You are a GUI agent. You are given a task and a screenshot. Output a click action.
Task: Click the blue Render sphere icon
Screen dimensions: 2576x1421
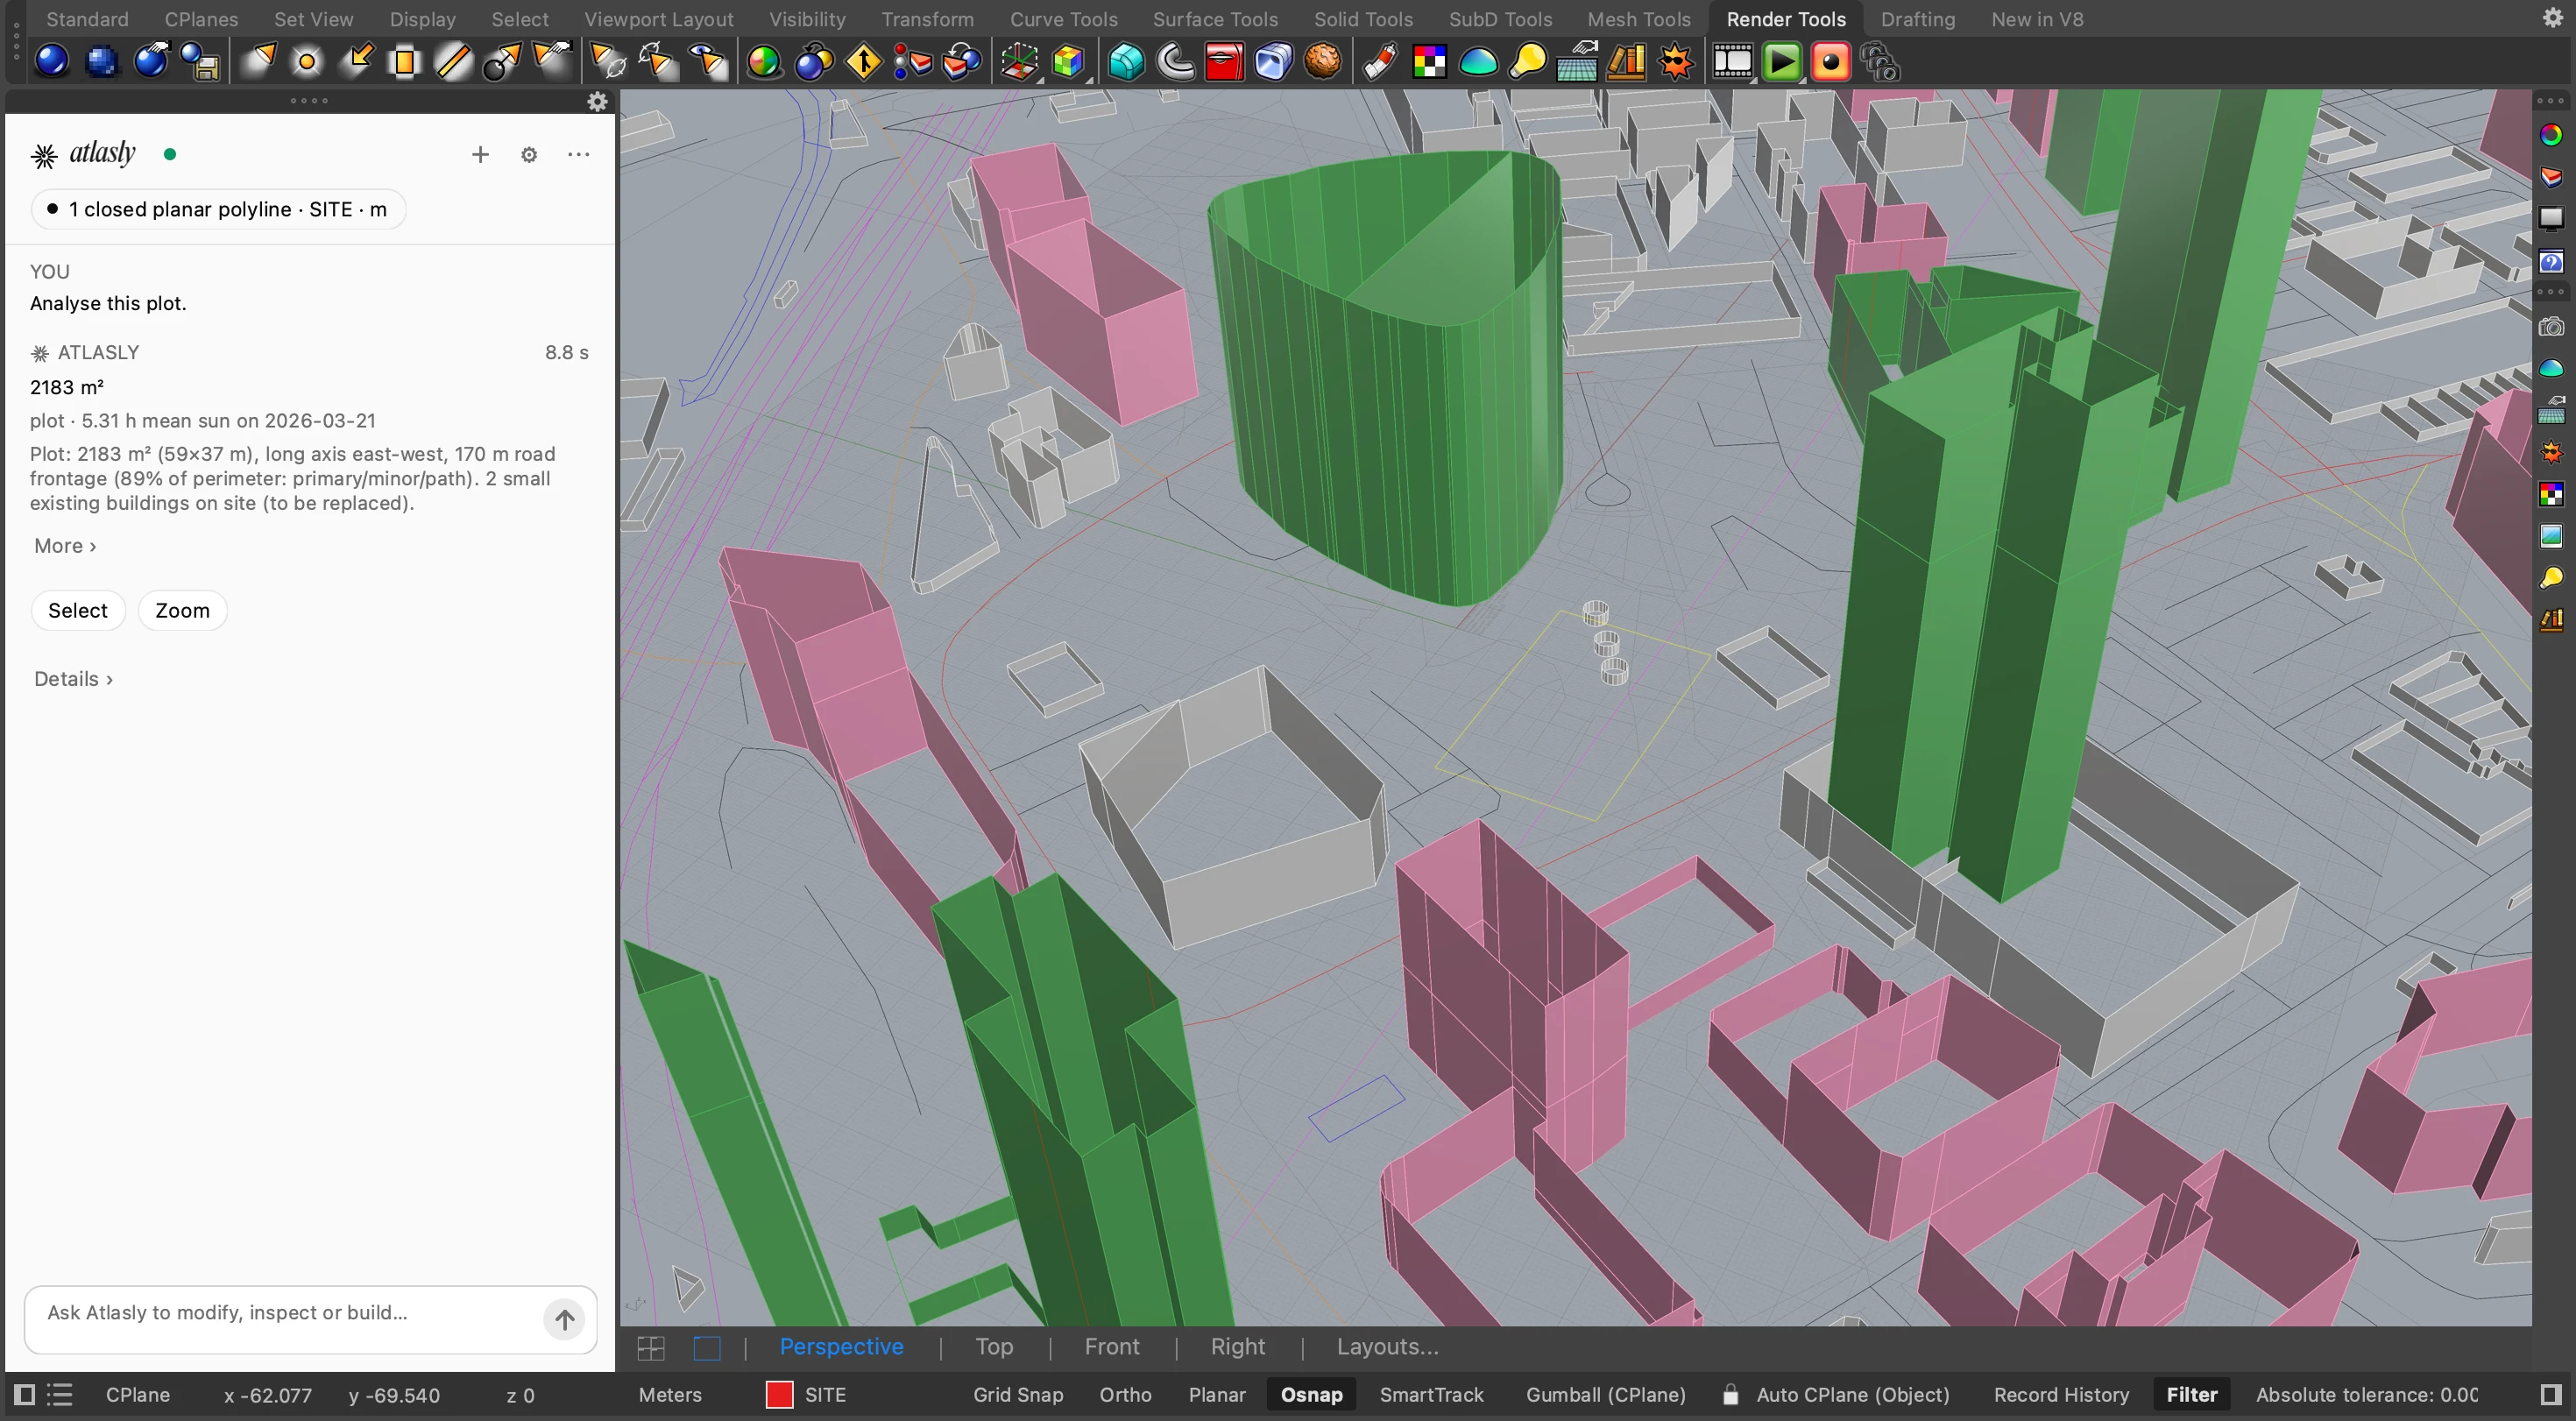click(52, 62)
